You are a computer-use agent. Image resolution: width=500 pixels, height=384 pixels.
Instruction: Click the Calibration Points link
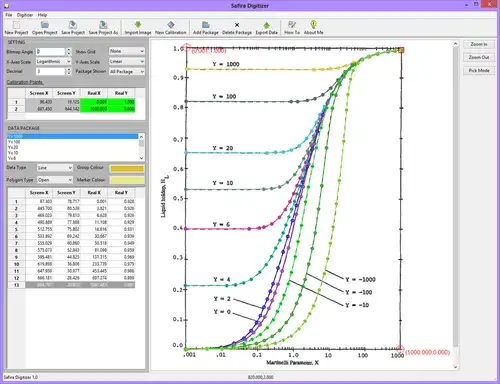(25, 82)
